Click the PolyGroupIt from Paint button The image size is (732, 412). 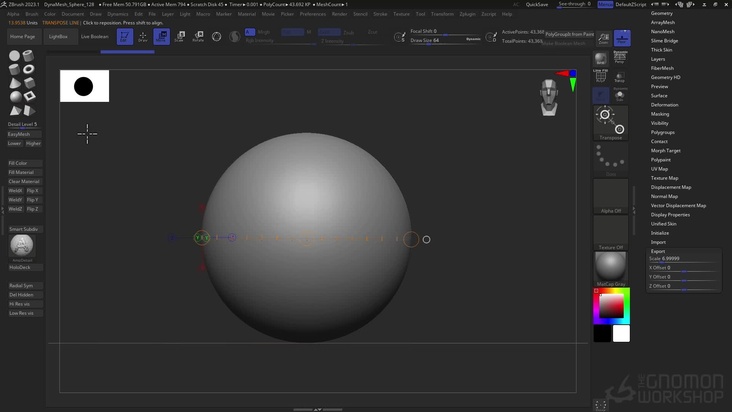570,34
